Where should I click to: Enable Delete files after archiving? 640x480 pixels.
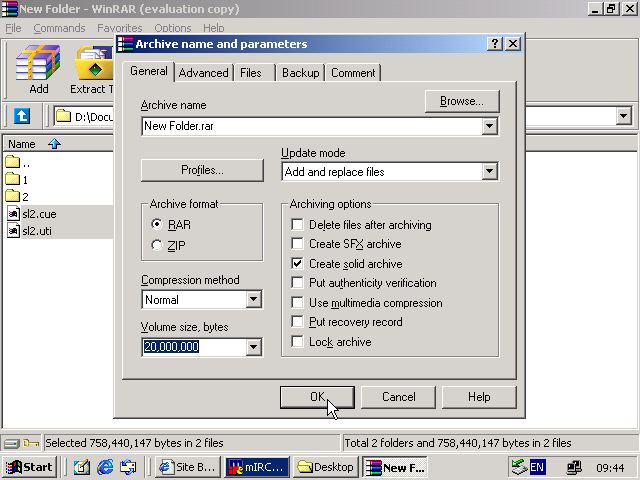[x=297, y=224]
